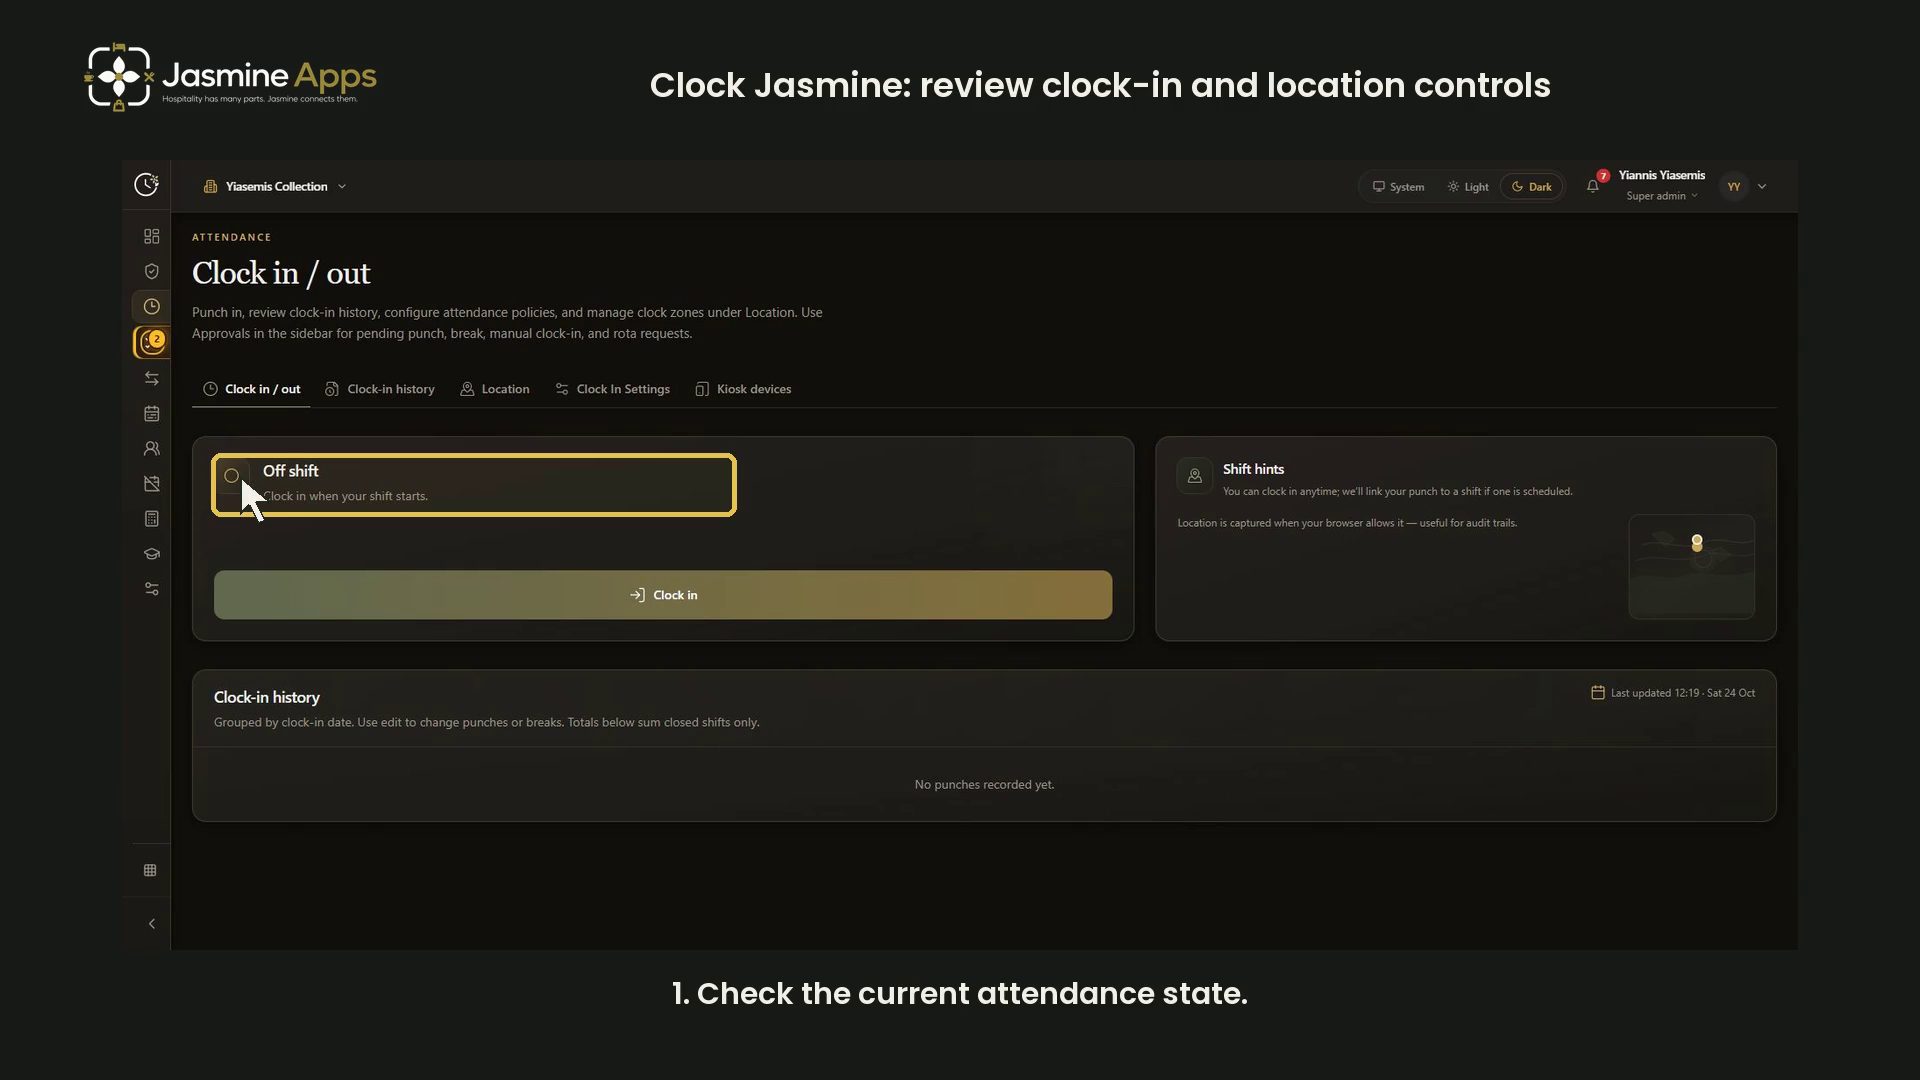Open the Clock In Settings tab
Screen dimensions: 1920x1080
pos(612,389)
